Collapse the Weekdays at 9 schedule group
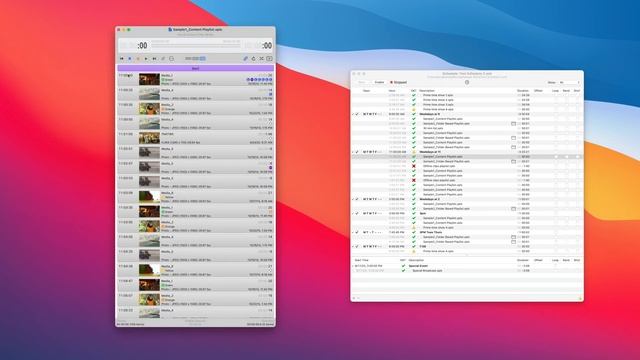 tap(353, 114)
